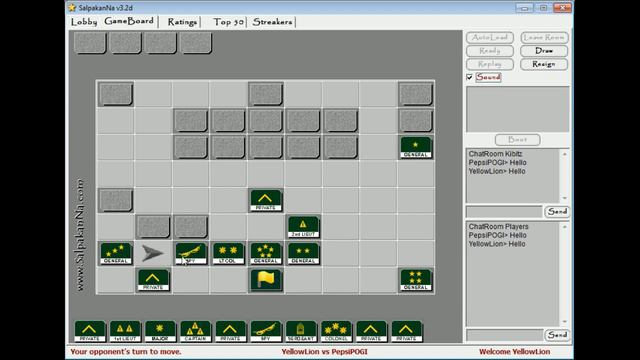Screen dimensions: 640x360
Task: Select the five-star General piece
Action: (266, 253)
